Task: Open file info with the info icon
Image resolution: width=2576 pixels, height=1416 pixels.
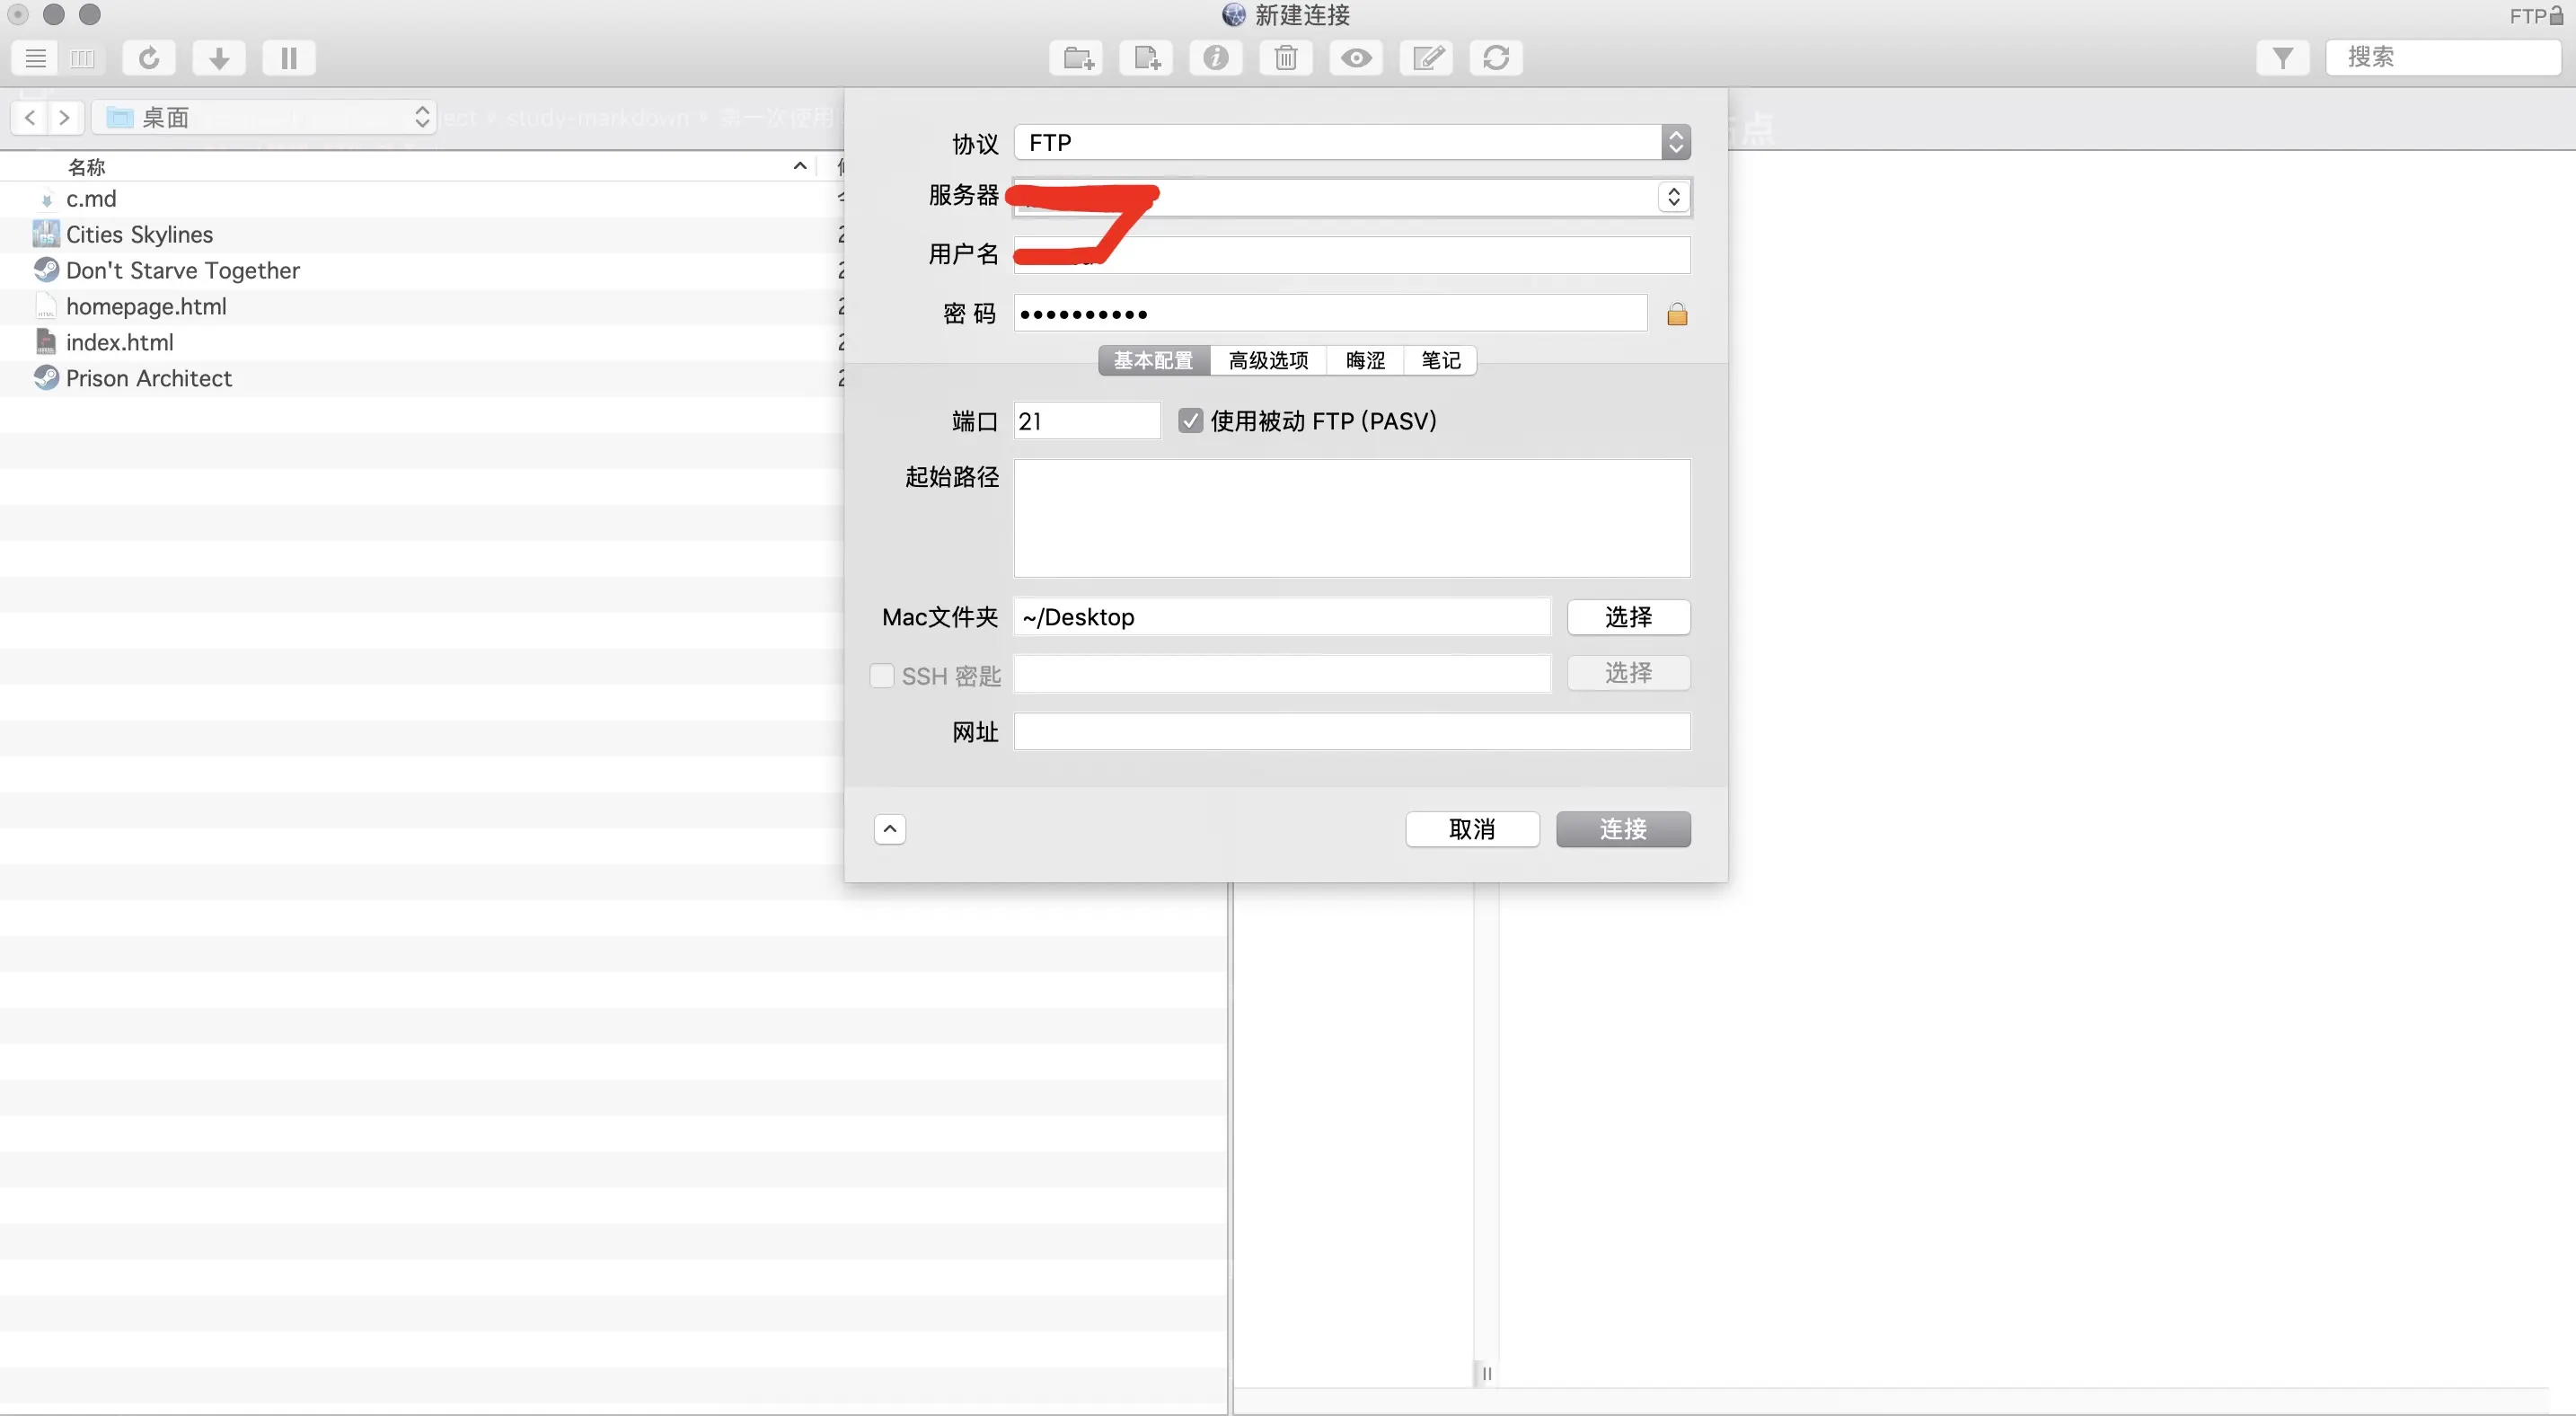Action: click(x=1215, y=58)
